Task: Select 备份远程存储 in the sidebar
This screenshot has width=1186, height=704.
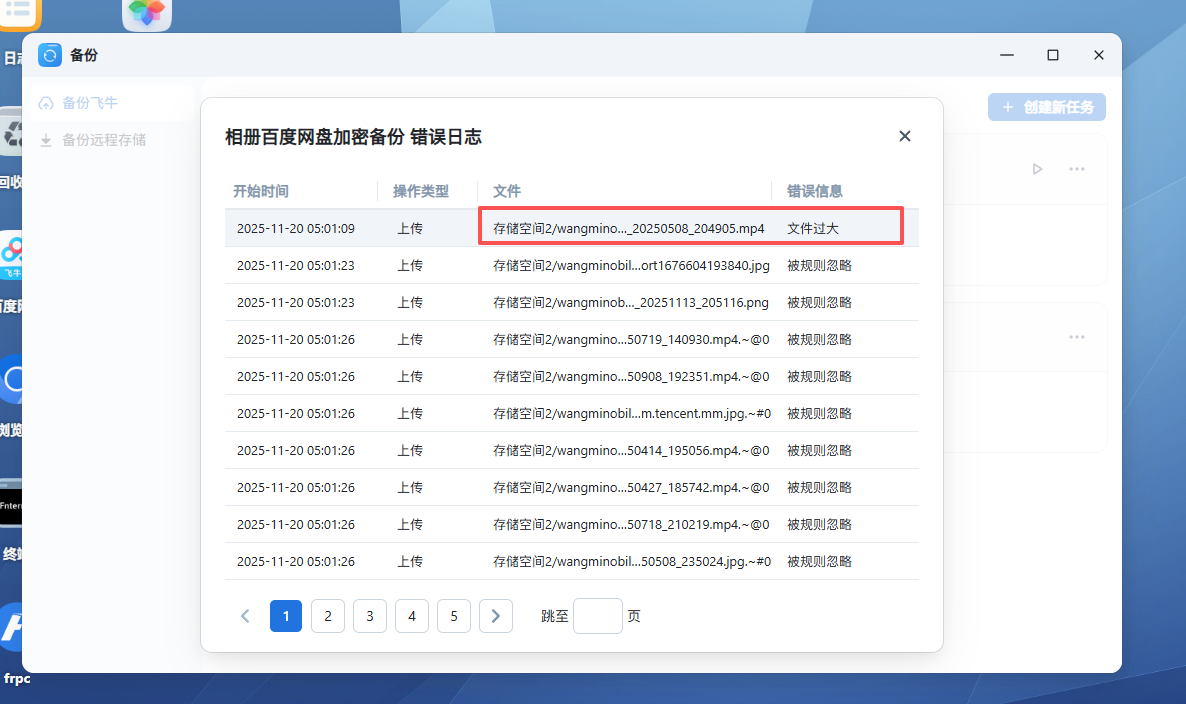Action: tap(103, 140)
